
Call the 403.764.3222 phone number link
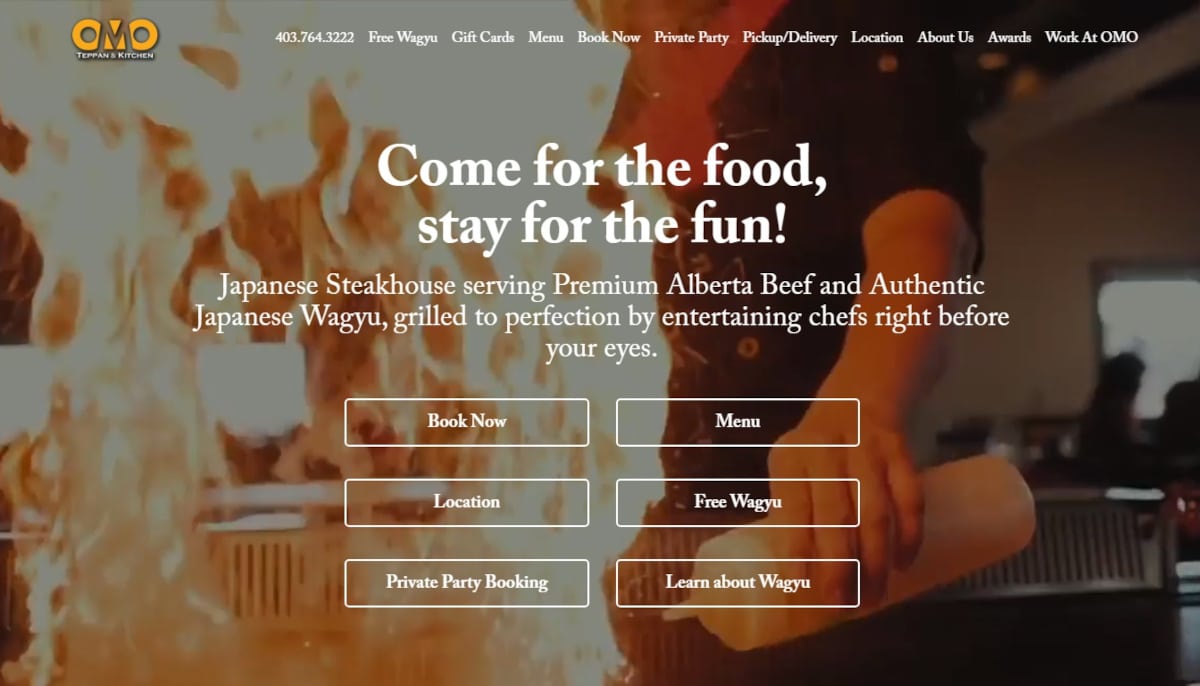pyautogui.click(x=315, y=37)
